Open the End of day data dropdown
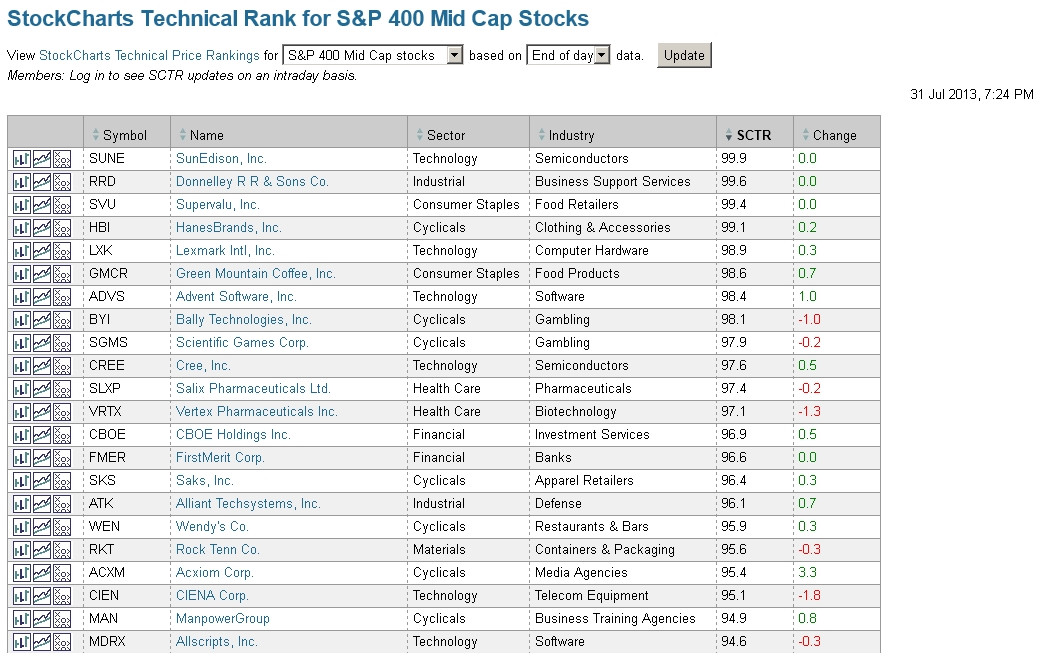Screen dimensions: 1040x653 pyautogui.click(x=568, y=55)
